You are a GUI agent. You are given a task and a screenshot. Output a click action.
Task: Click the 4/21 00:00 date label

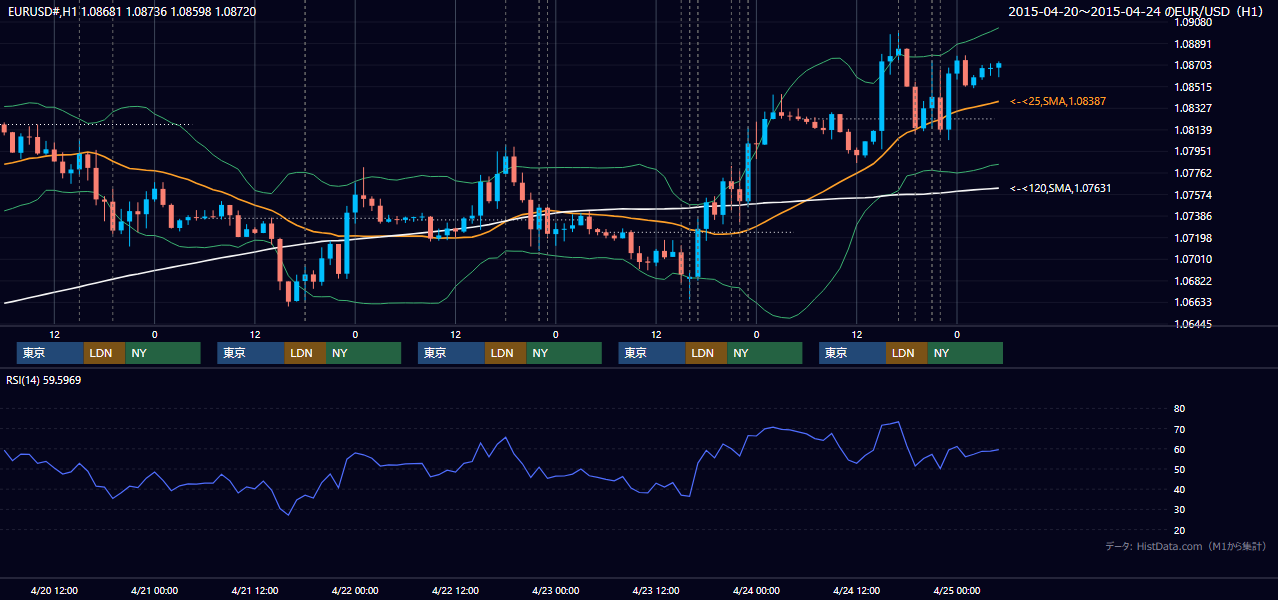click(x=154, y=590)
